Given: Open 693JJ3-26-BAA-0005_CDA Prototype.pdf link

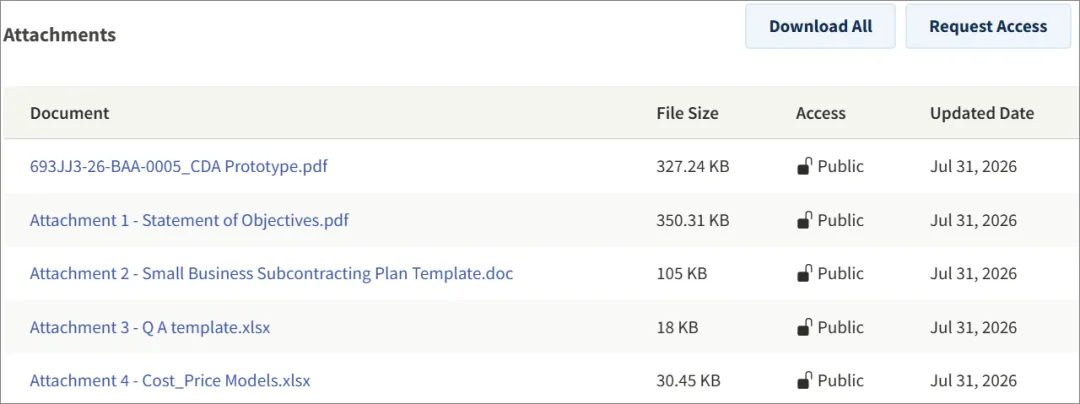Looking at the screenshot, I should 178,167.
